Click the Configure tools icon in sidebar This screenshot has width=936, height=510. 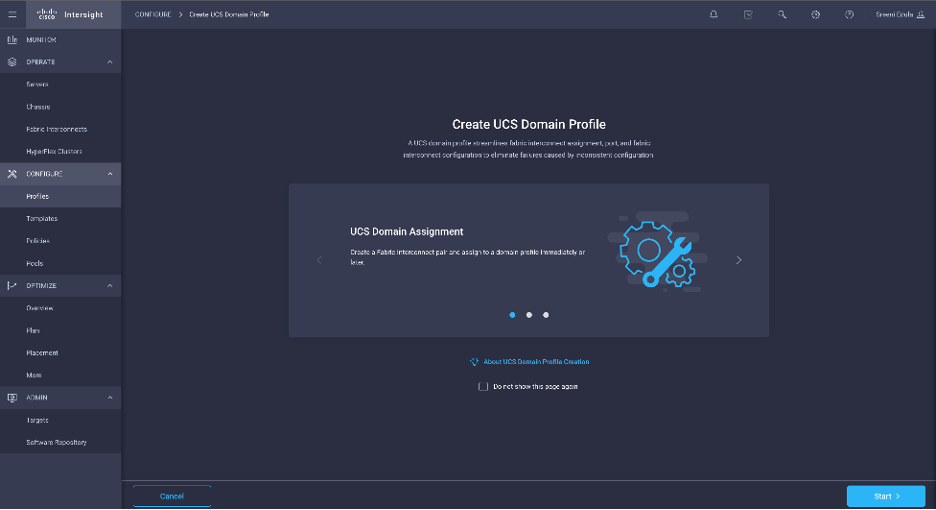click(12, 174)
